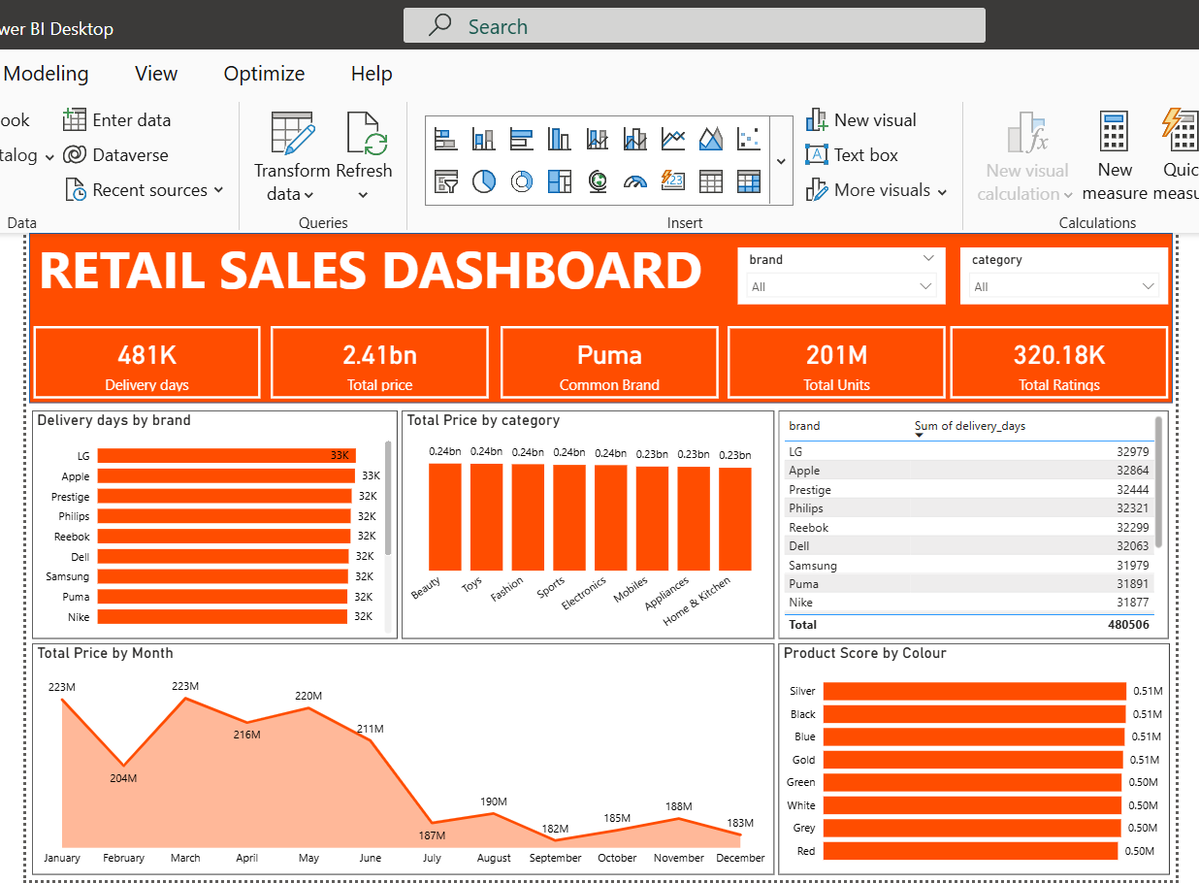
Task: Select the 2.41bn Total price card
Action: (x=379, y=362)
